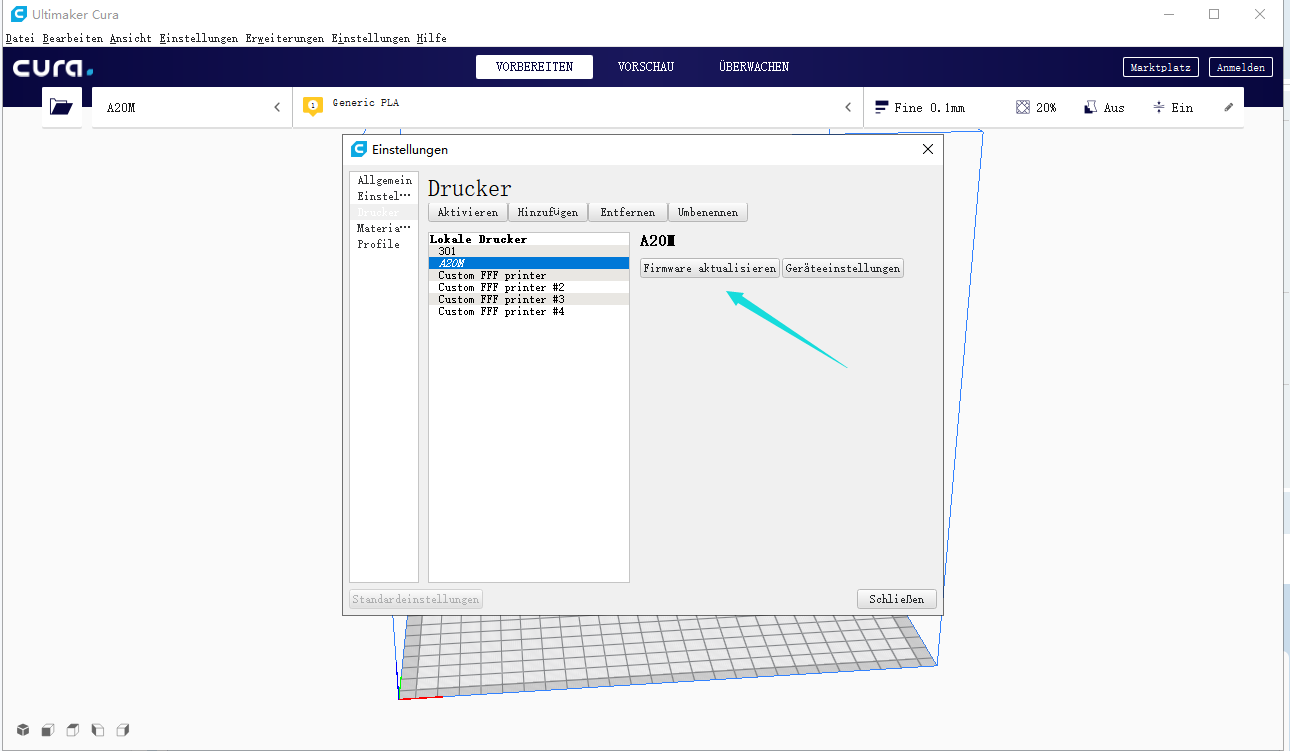The width and height of the screenshot is (1290, 751).
Task: Open the Erweiterungen menu
Action: point(285,38)
